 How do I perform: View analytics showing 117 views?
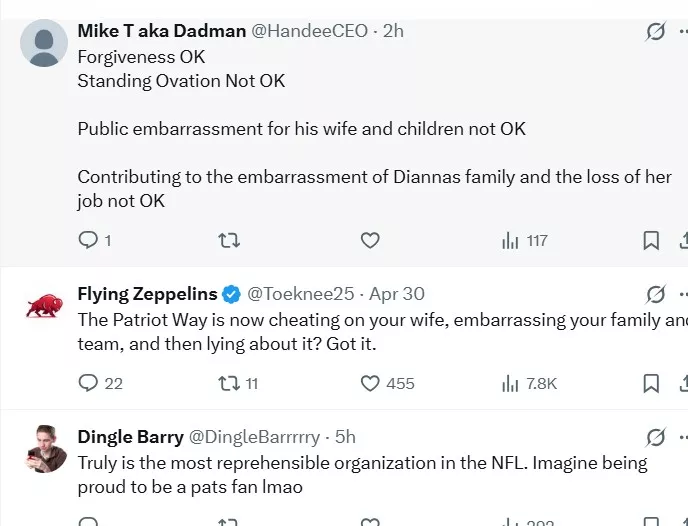point(511,240)
